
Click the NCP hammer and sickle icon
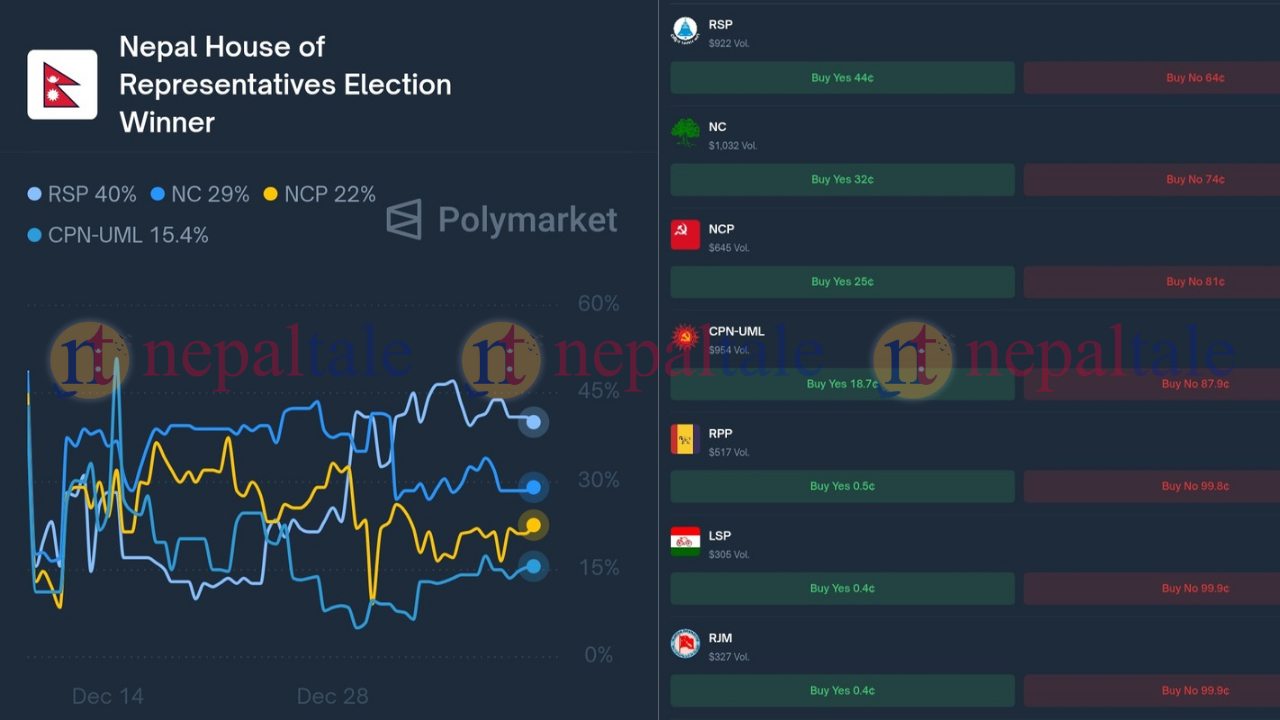tap(685, 235)
